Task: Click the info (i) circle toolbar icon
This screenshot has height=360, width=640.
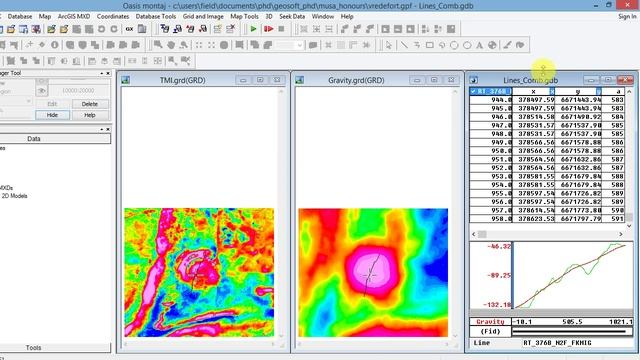Action: coord(55,45)
